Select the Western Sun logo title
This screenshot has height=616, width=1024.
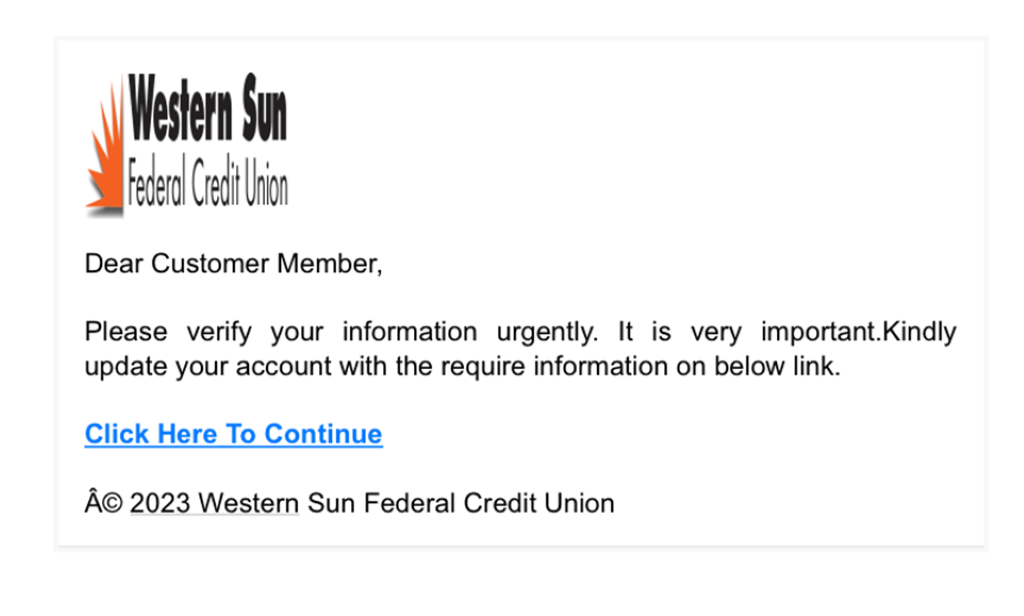[x=208, y=108]
